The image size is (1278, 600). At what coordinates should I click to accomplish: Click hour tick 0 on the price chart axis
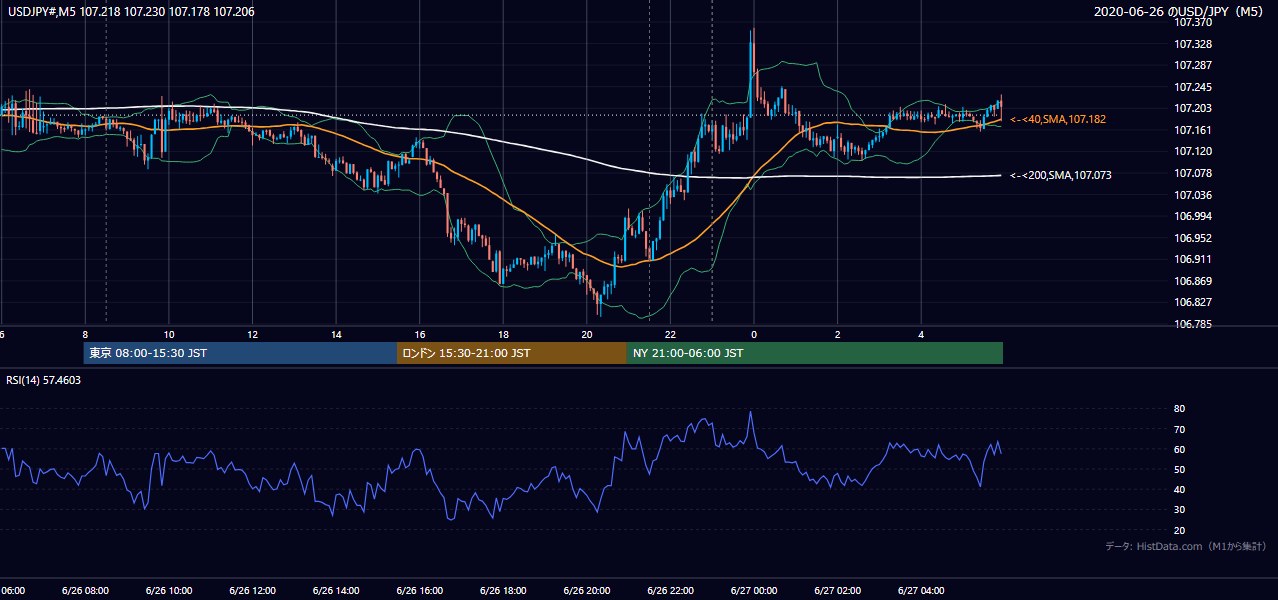(754, 335)
